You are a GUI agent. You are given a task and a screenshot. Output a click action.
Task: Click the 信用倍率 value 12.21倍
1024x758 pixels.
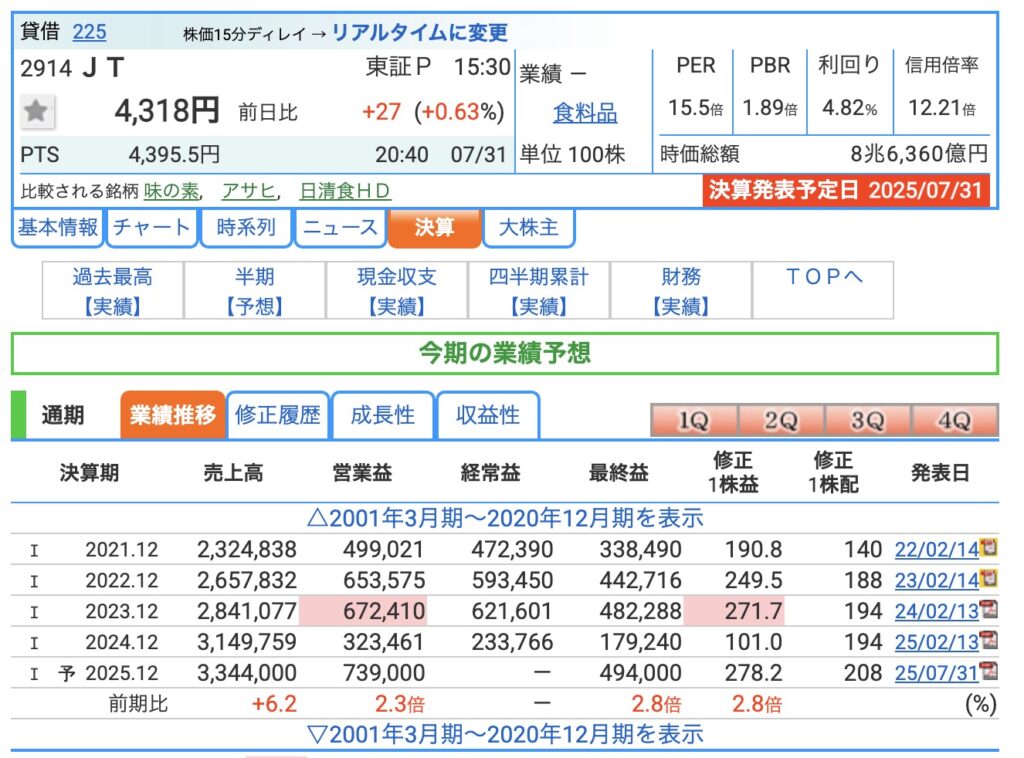(x=942, y=108)
